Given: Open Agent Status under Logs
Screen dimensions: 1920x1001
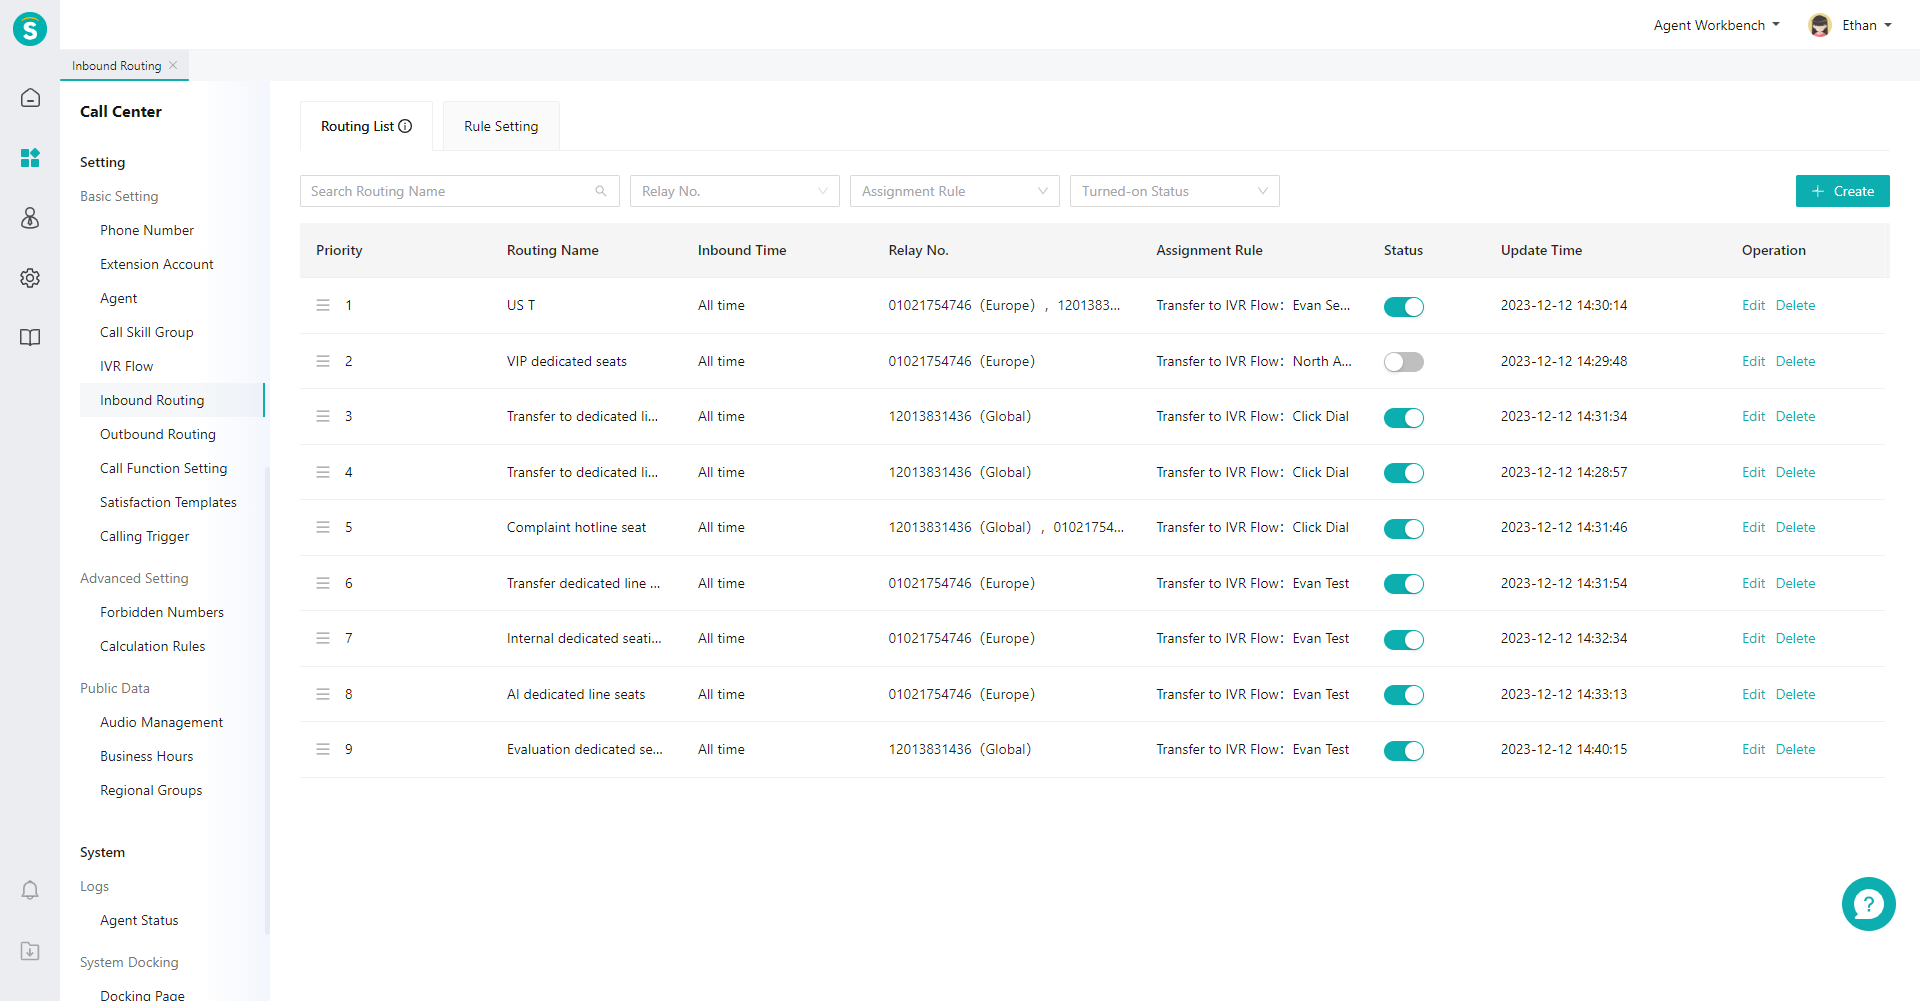Looking at the screenshot, I should coord(139,920).
